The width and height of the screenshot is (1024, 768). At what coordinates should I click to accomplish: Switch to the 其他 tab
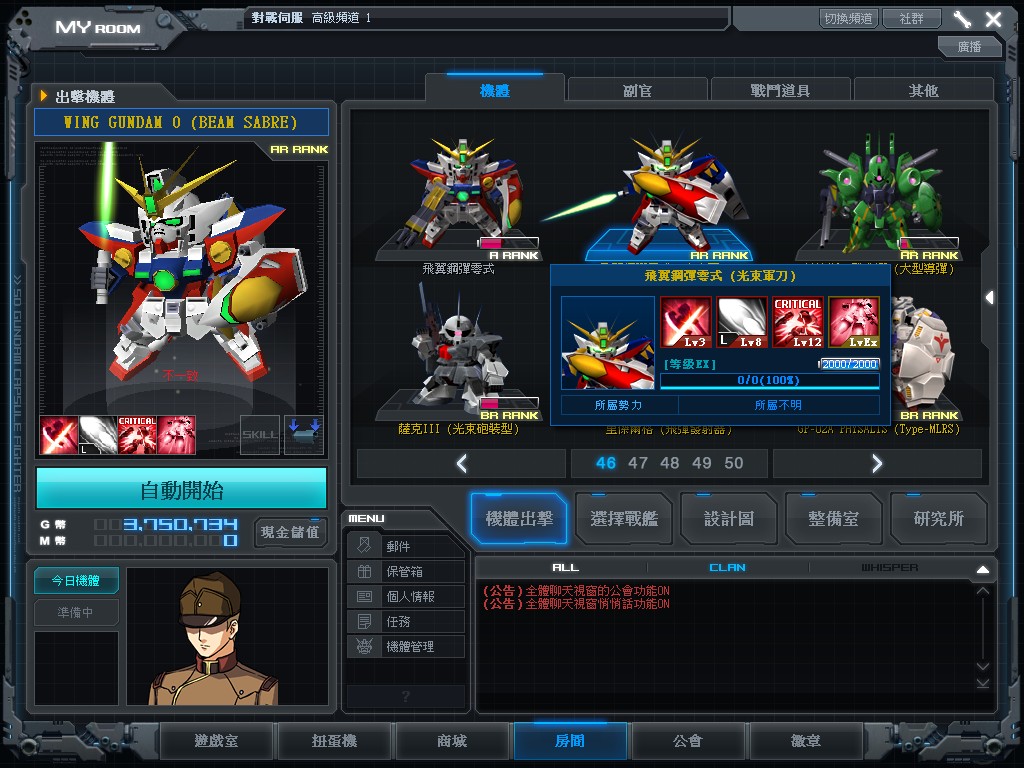tap(923, 90)
